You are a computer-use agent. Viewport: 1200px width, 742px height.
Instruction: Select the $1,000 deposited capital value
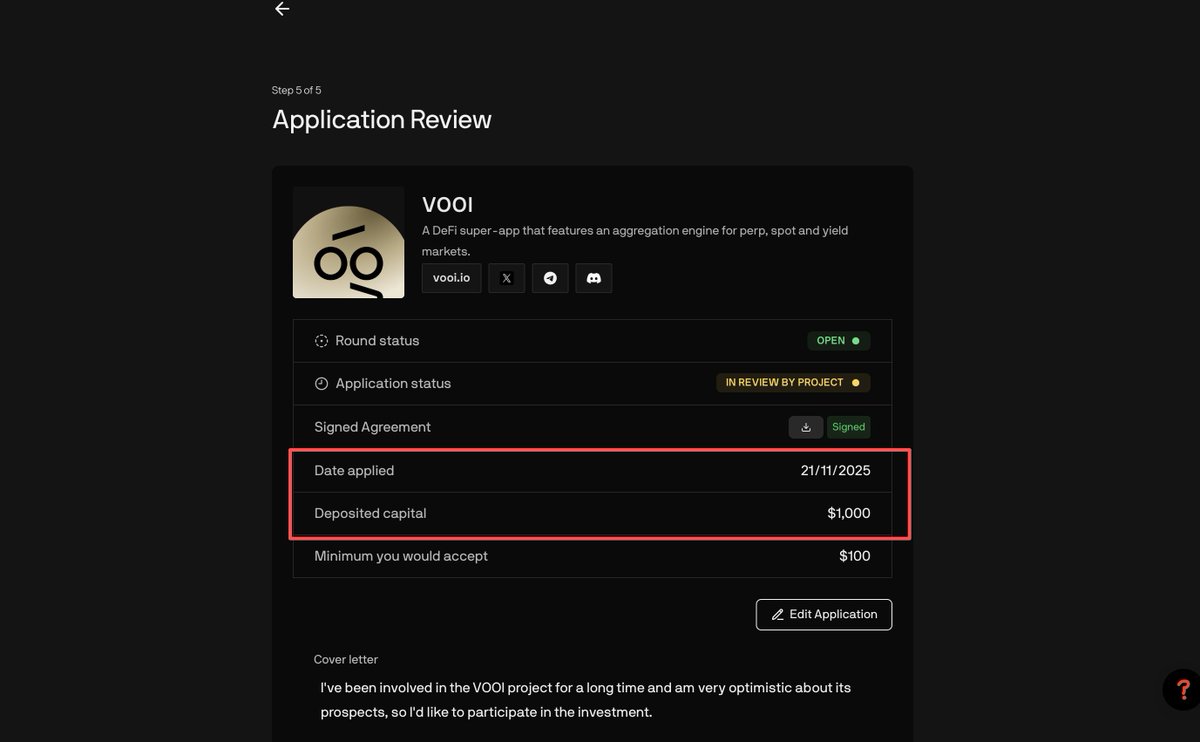849,513
